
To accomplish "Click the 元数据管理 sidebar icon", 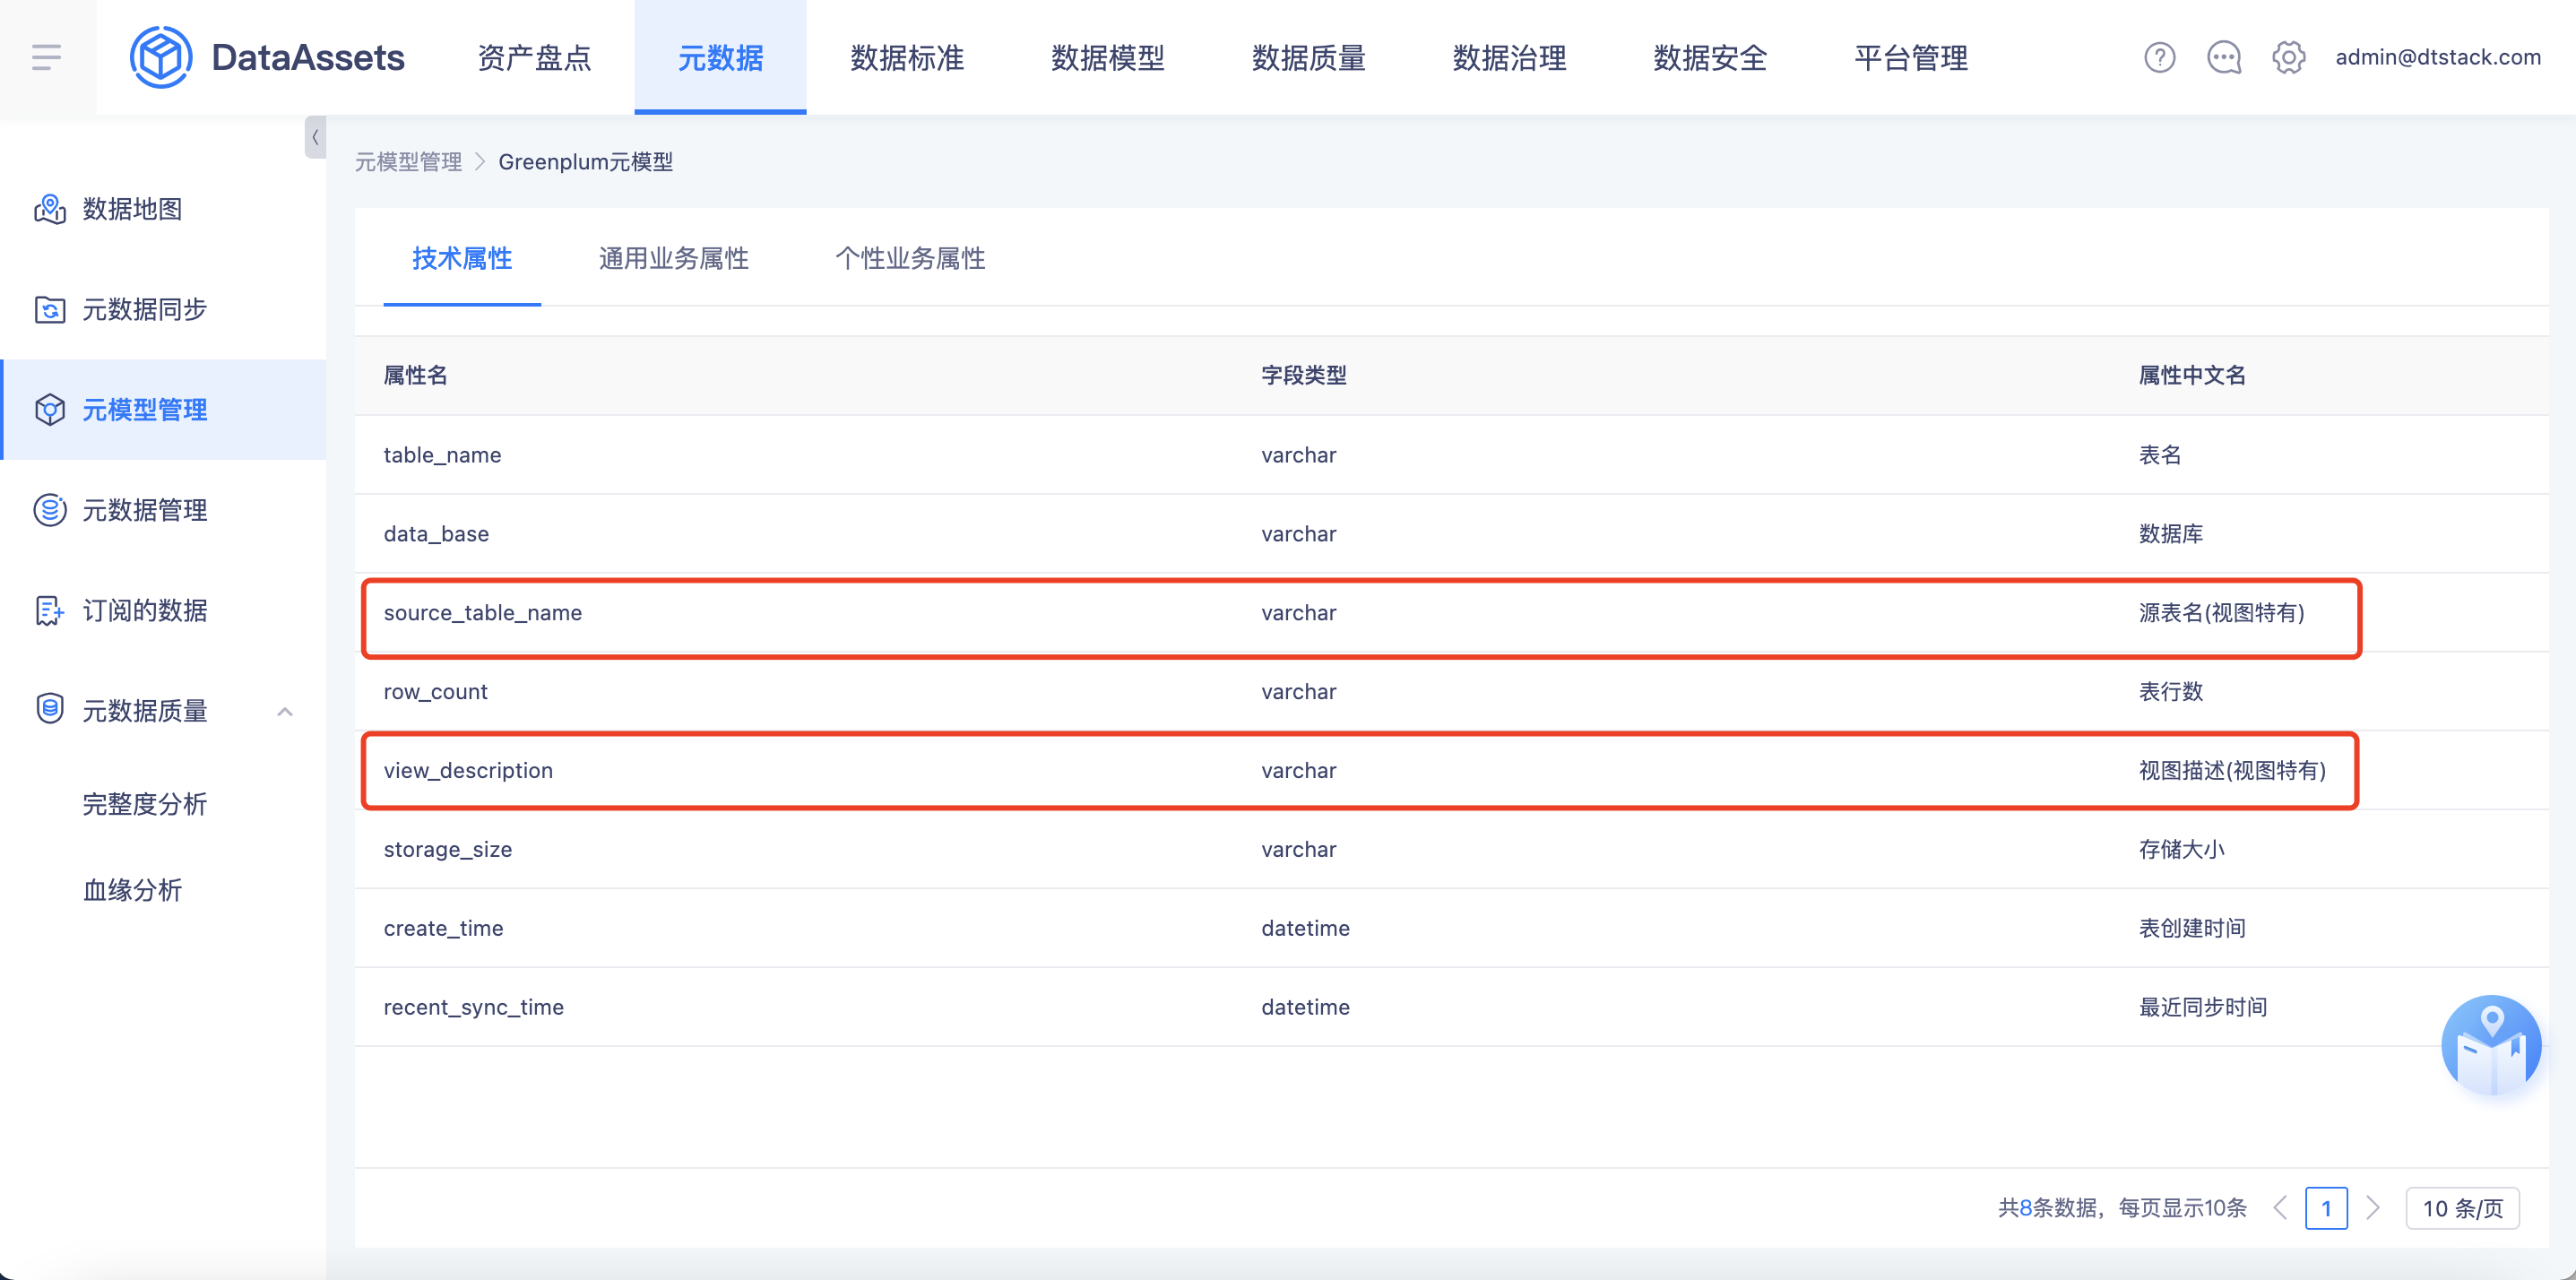I will [49, 510].
